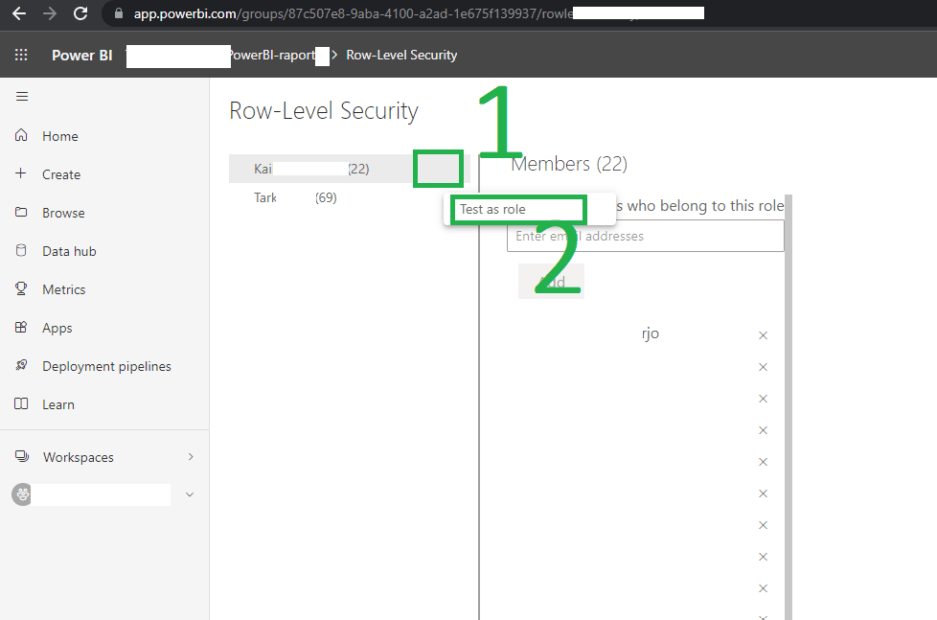Viewport: 937px width, 620px height.
Task: Open the Data hub icon
Action: (20, 250)
